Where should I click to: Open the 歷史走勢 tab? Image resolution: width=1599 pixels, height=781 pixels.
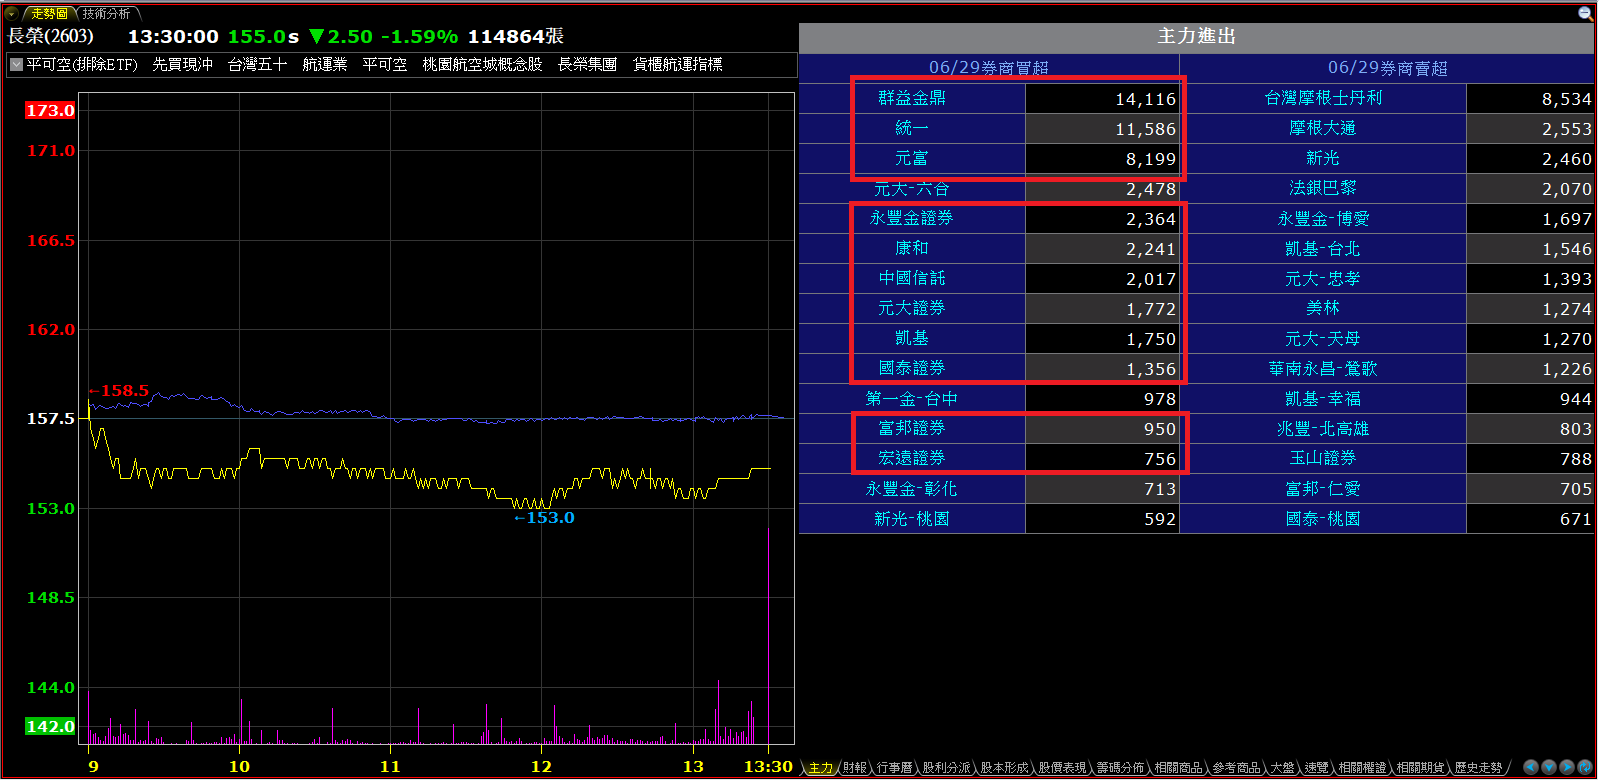1478,768
